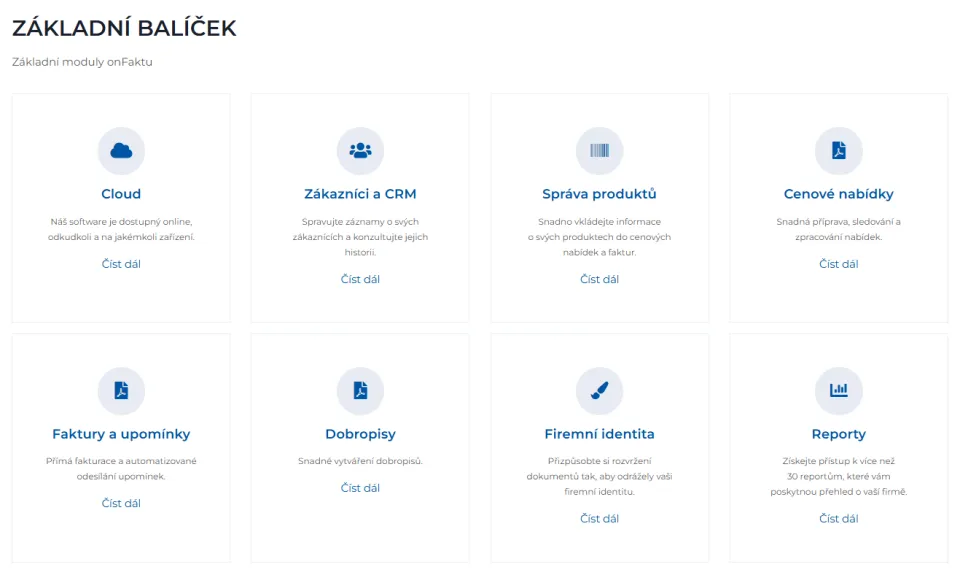The image size is (960, 575).
Task: Click the Zákazníci a CRM people icon
Action: pyautogui.click(x=360, y=151)
